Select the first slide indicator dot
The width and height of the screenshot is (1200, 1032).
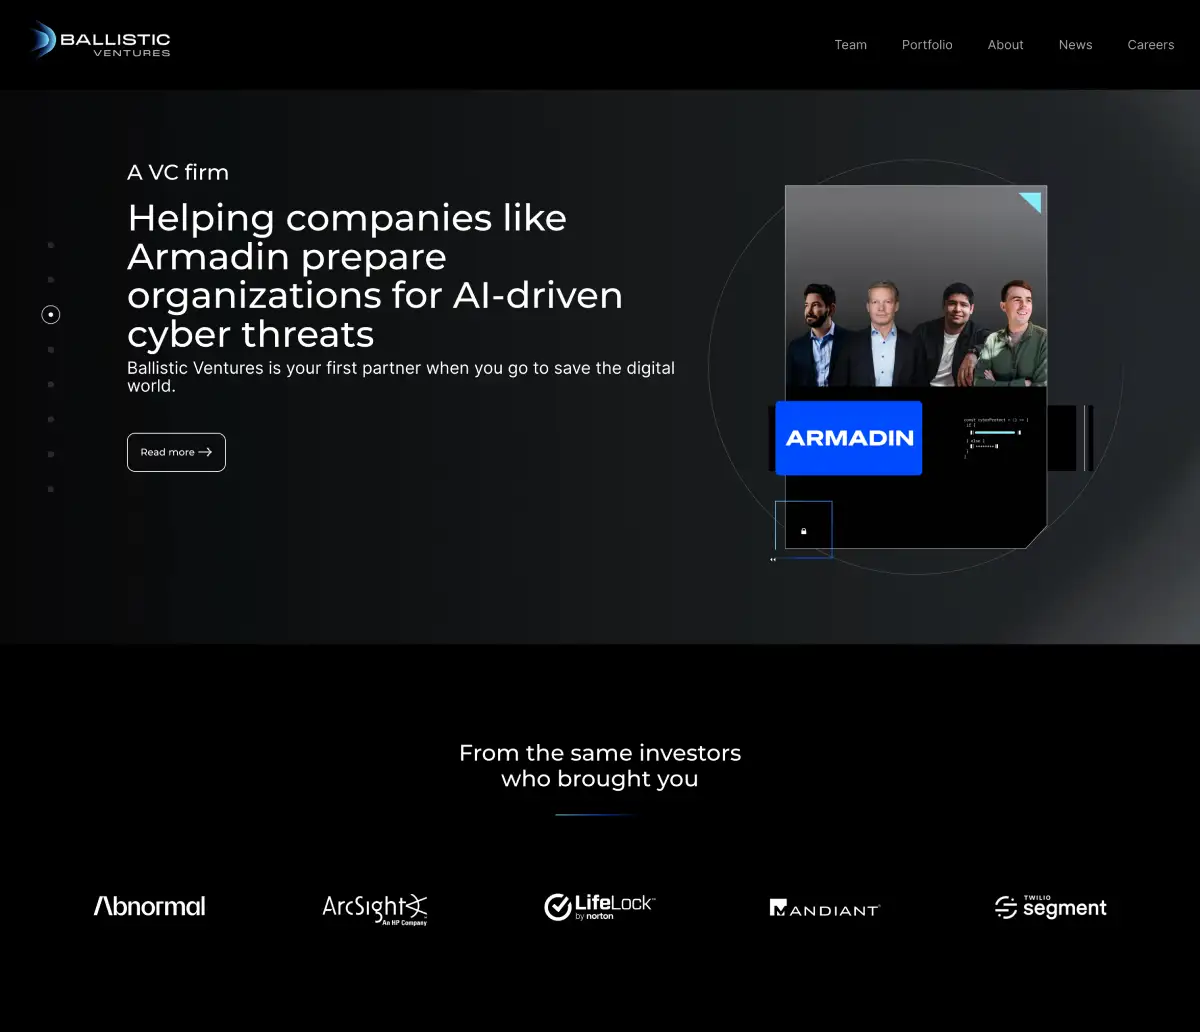51,245
